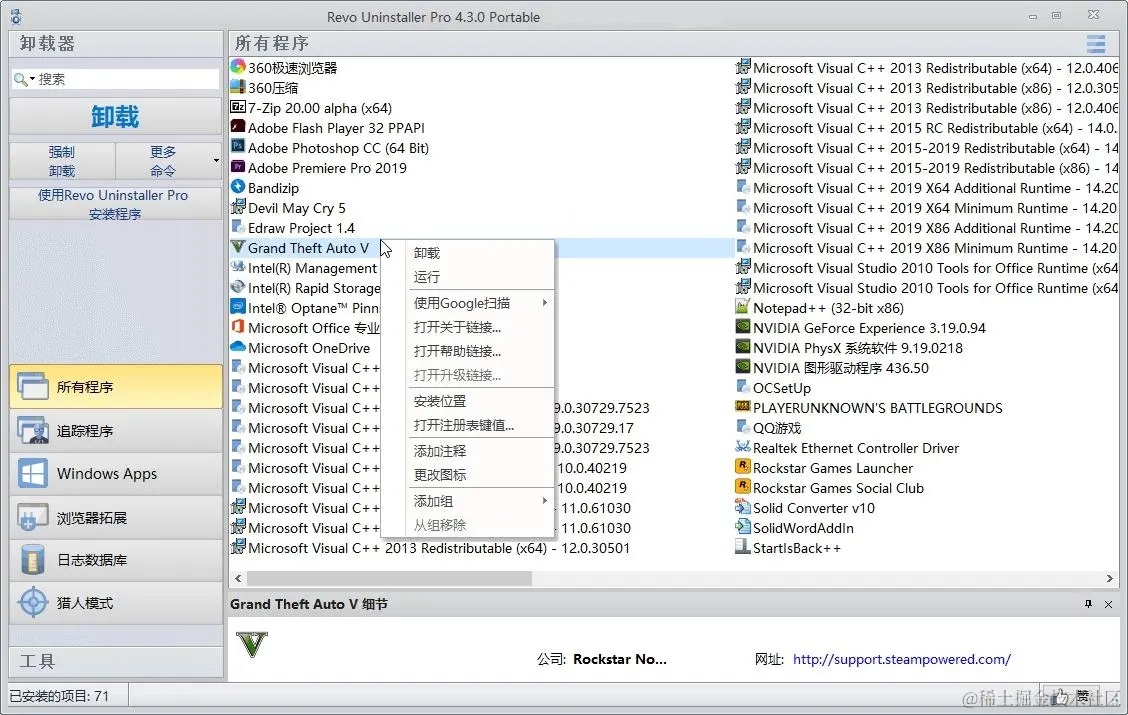Click the StartIsBack++ icon
1128x715 pixels.
pyautogui.click(x=742, y=547)
